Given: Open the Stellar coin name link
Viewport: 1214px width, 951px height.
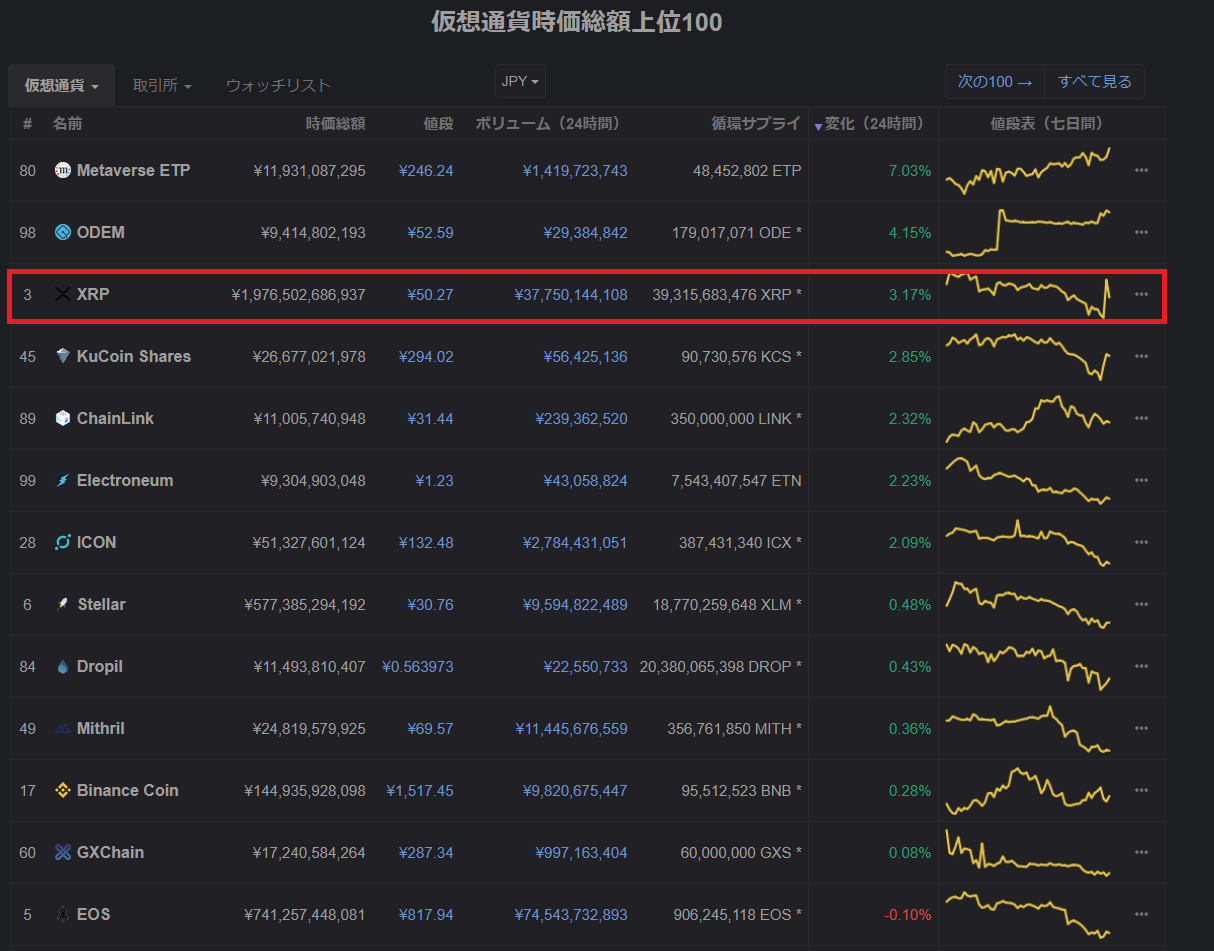Looking at the screenshot, I should click(x=101, y=605).
